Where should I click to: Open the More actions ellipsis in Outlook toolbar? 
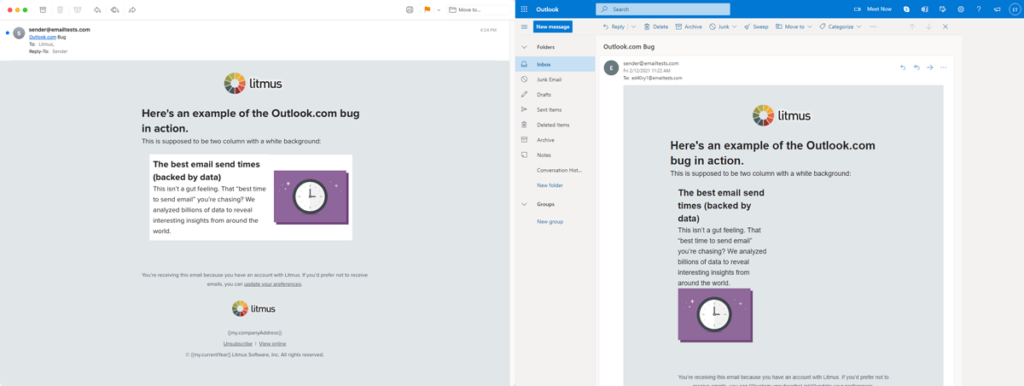[873, 27]
